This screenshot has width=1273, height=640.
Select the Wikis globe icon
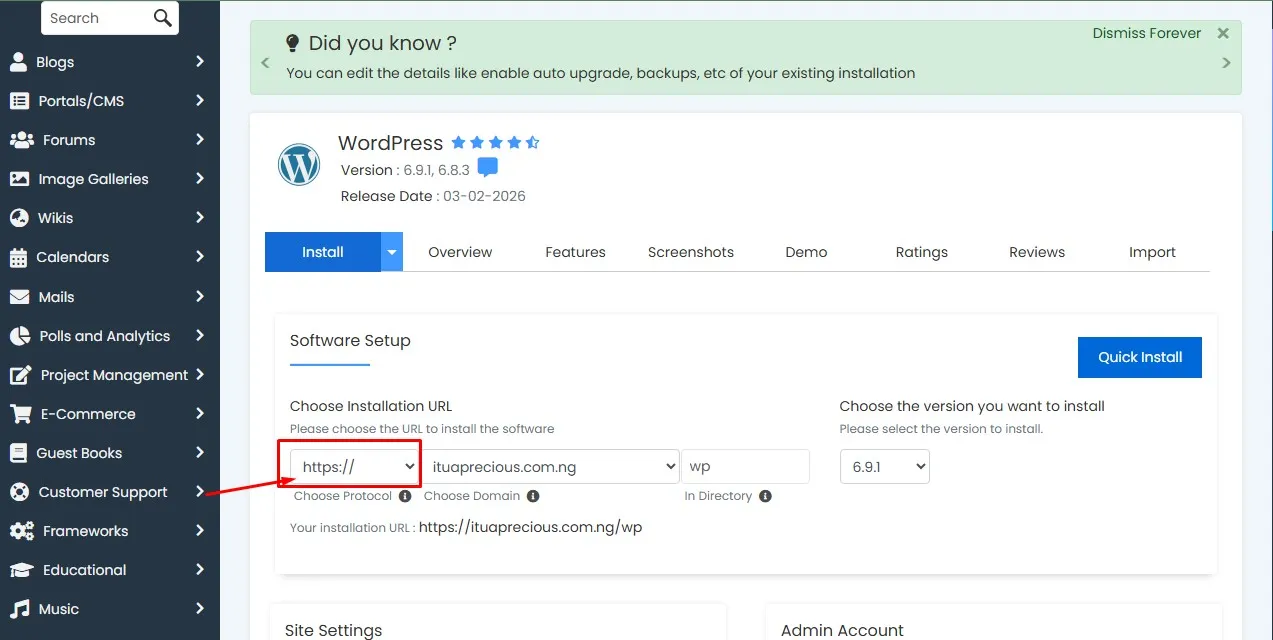(20, 217)
